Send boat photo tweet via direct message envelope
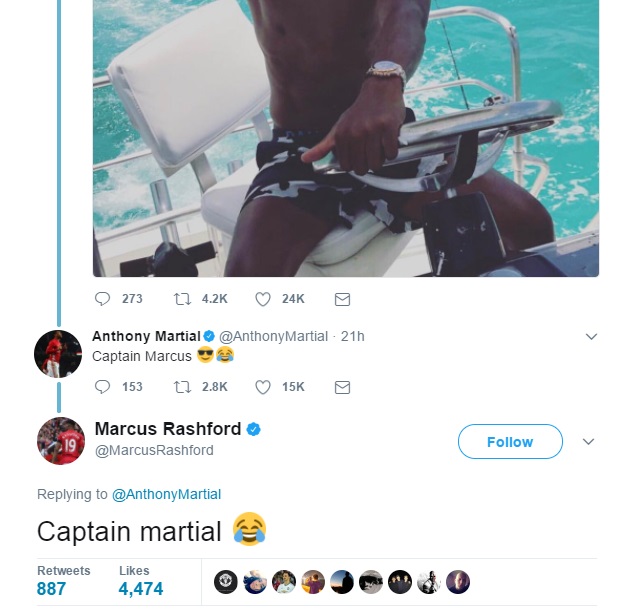The height and width of the screenshot is (615, 633). click(342, 299)
